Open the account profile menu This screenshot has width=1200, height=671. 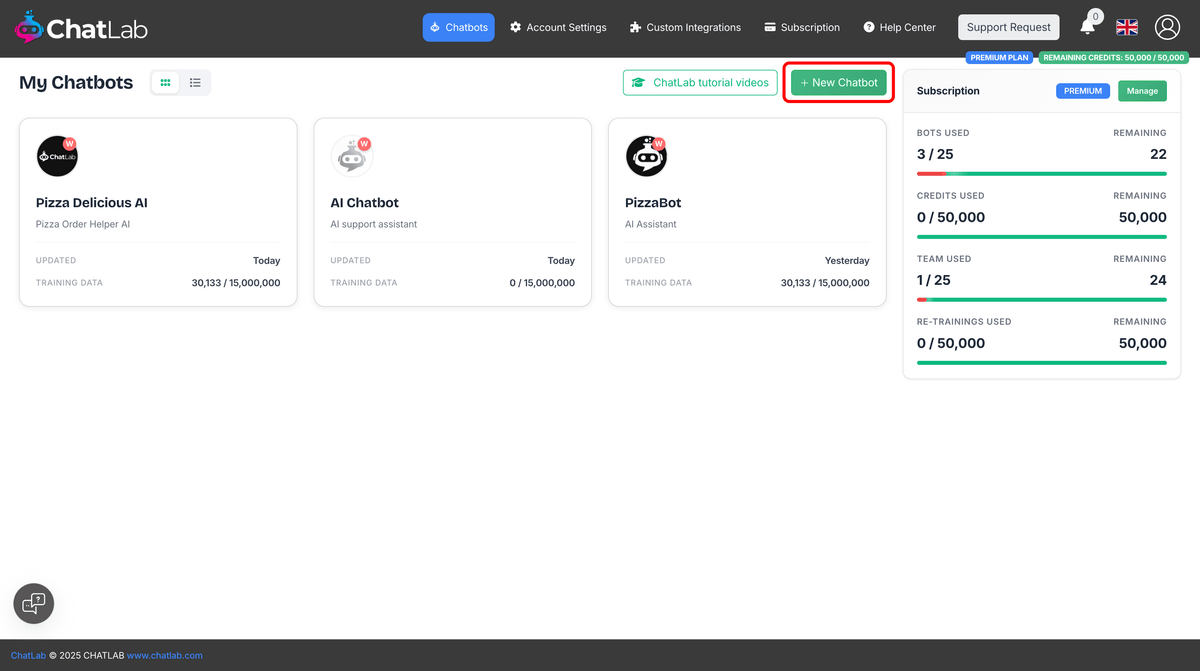pyautogui.click(x=1167, y=27)
